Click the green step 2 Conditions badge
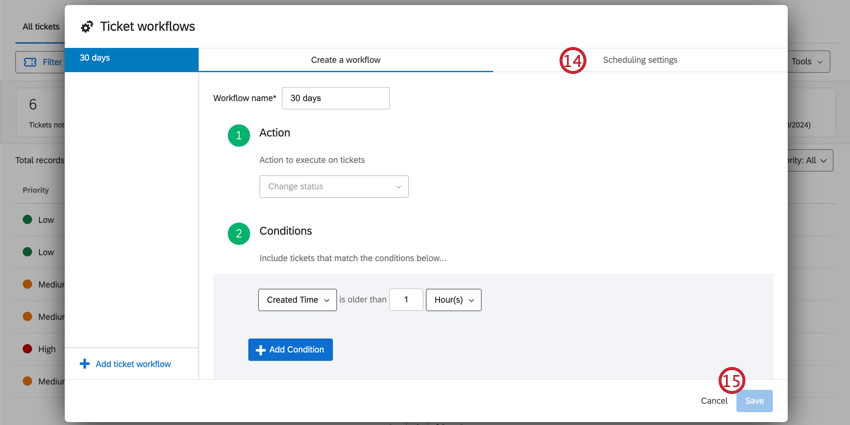 coord(239,234)
